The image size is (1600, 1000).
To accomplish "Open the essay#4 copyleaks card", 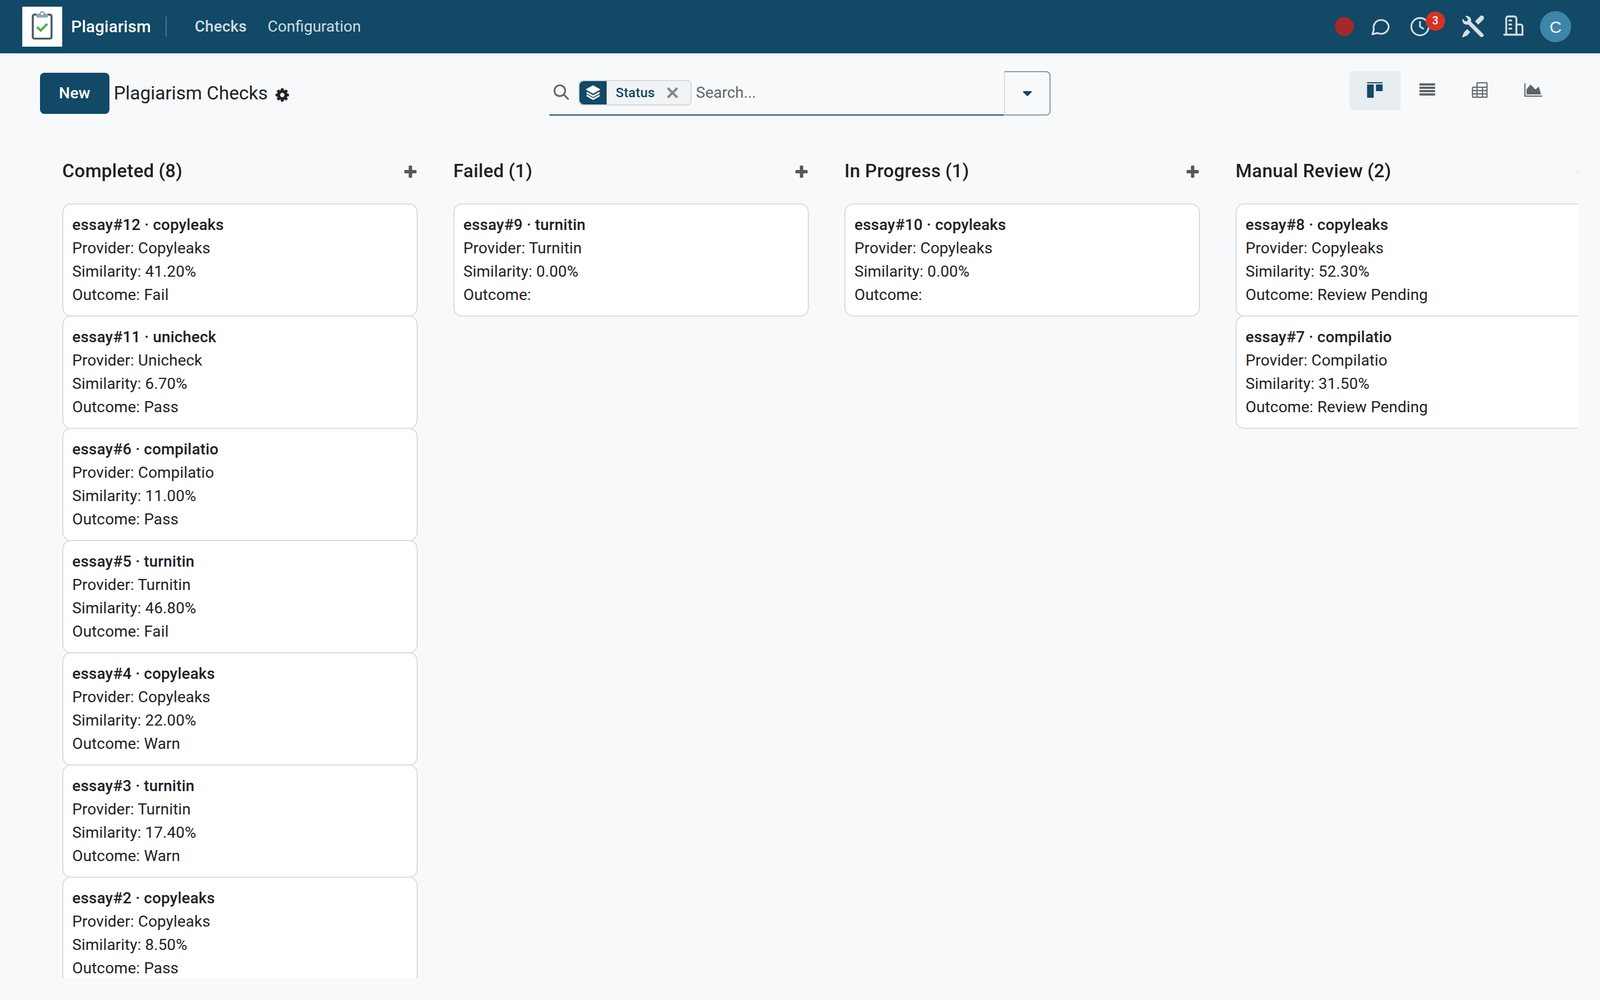I will click(240, 708).
